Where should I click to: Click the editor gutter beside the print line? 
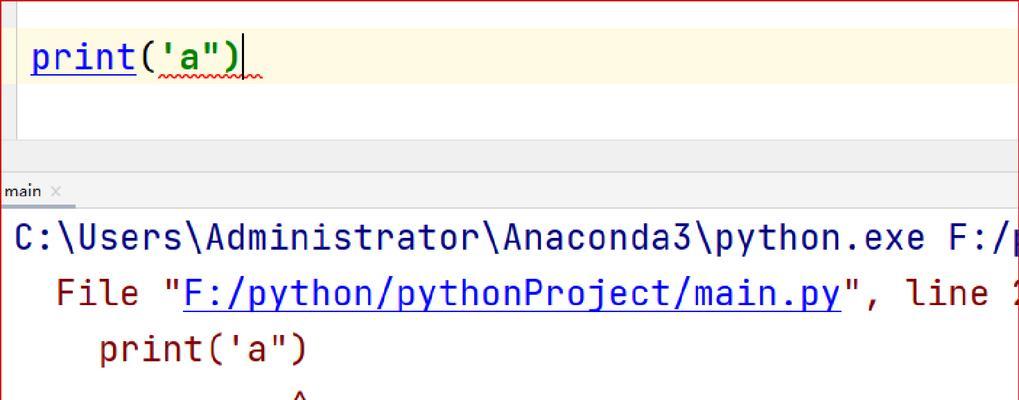point(8,56)
